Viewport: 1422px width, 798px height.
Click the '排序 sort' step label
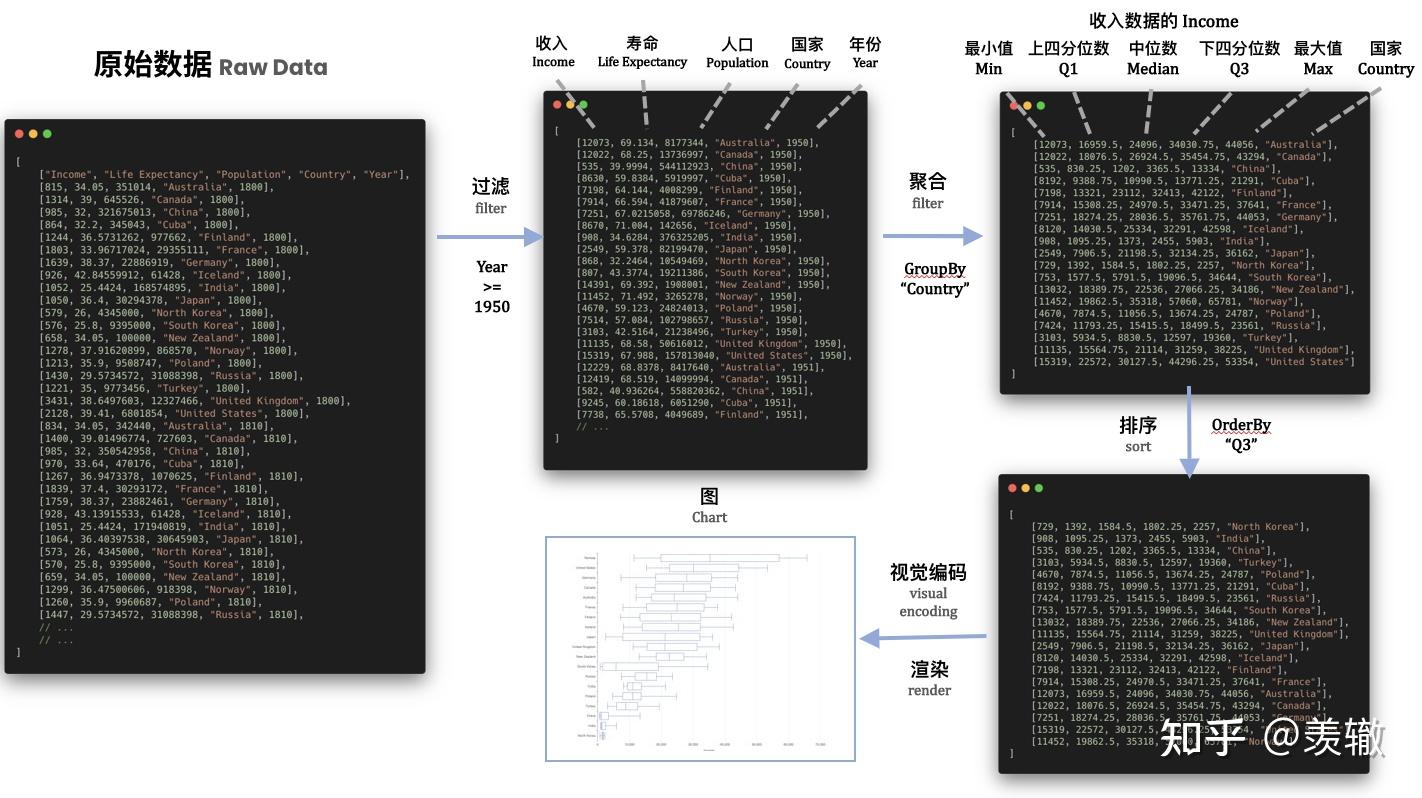coord(1138,435)
